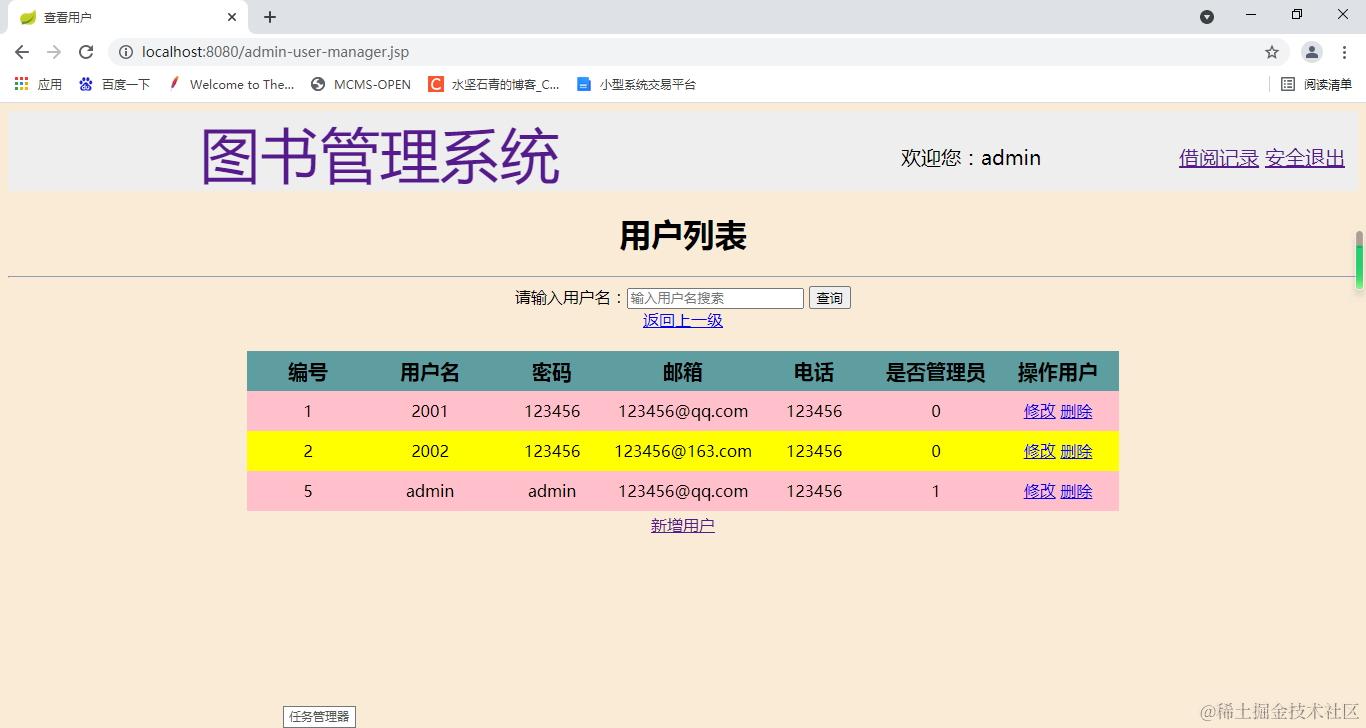Open the MCMS-OPEN bookmark
Viewport: 1366px width, 728px height.
pyautogui.click(x=360, y=84)
